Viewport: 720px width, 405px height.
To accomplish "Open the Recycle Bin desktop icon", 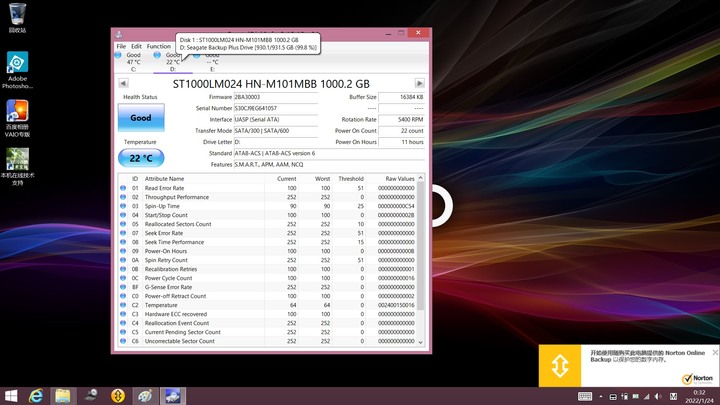I will click(x=17, y=17).
